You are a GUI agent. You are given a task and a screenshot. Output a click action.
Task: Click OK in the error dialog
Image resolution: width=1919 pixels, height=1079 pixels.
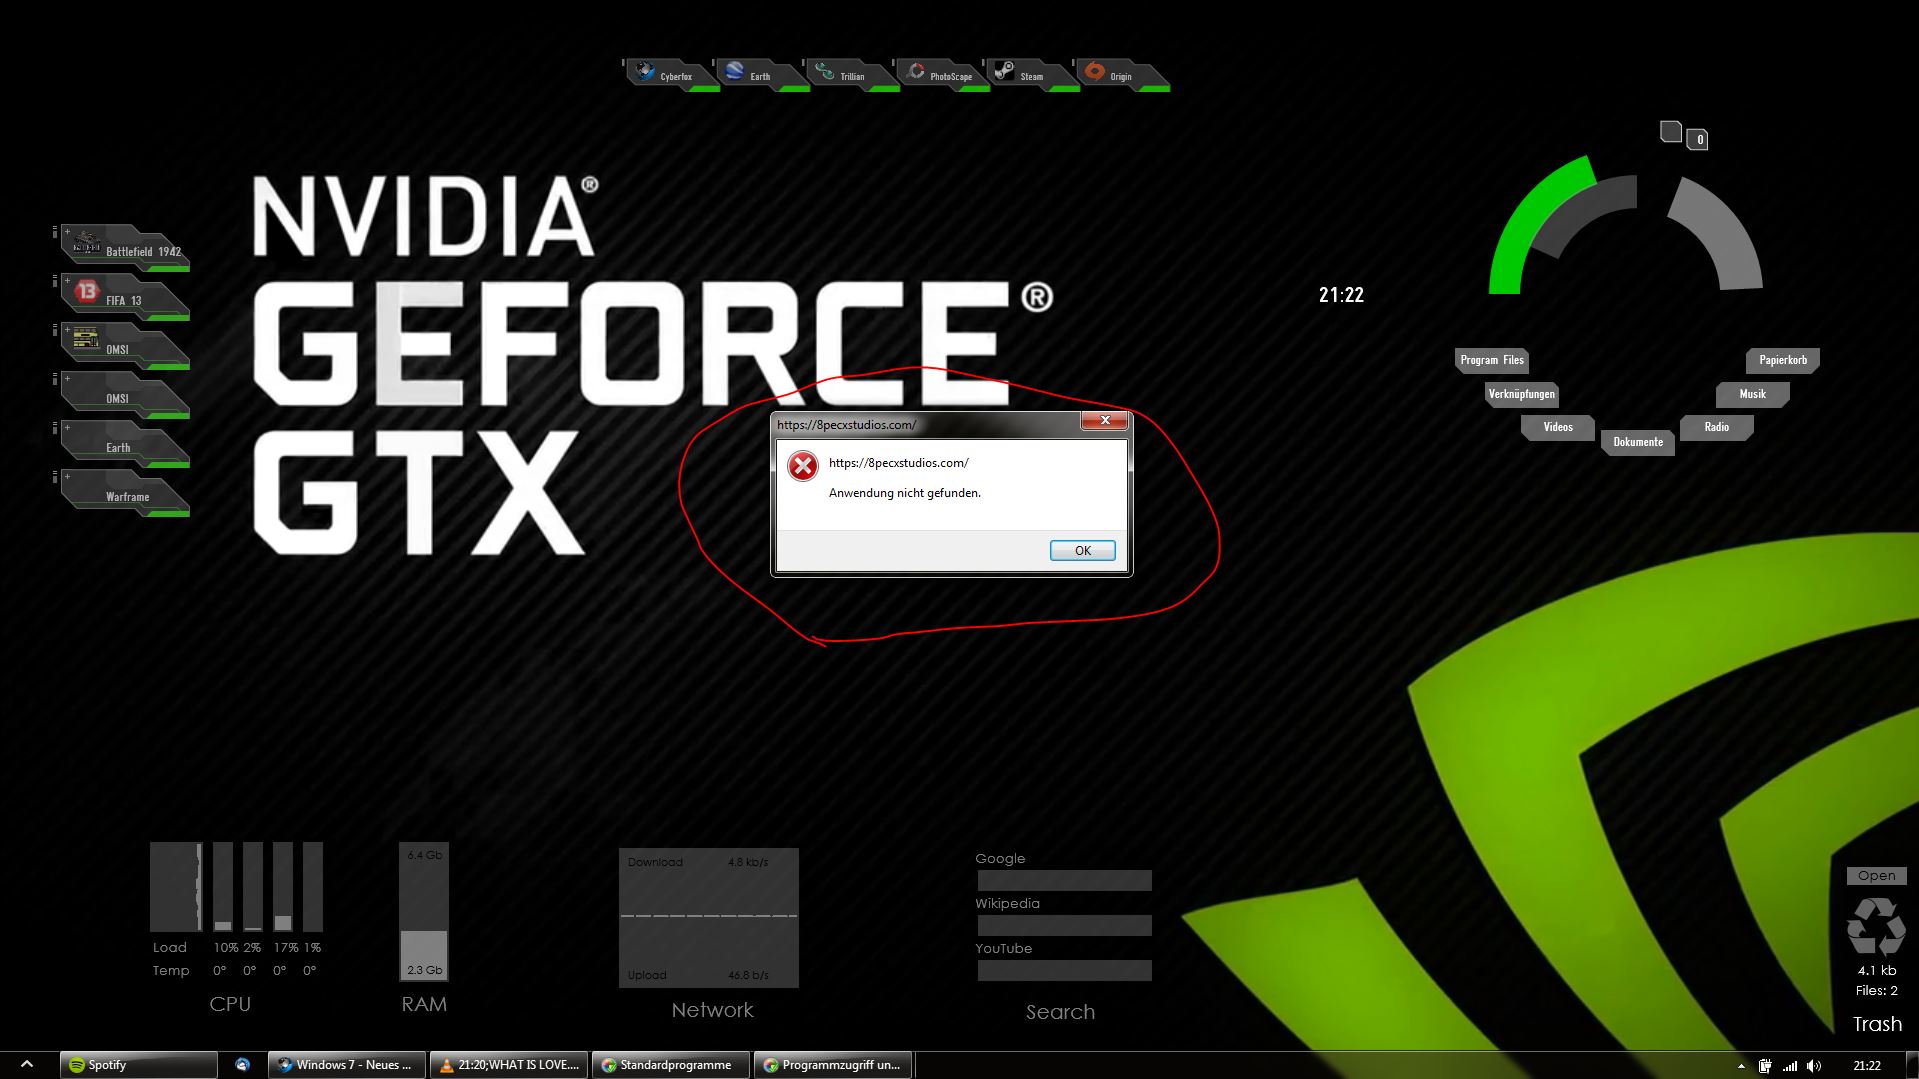click(x=1082, y=551)
